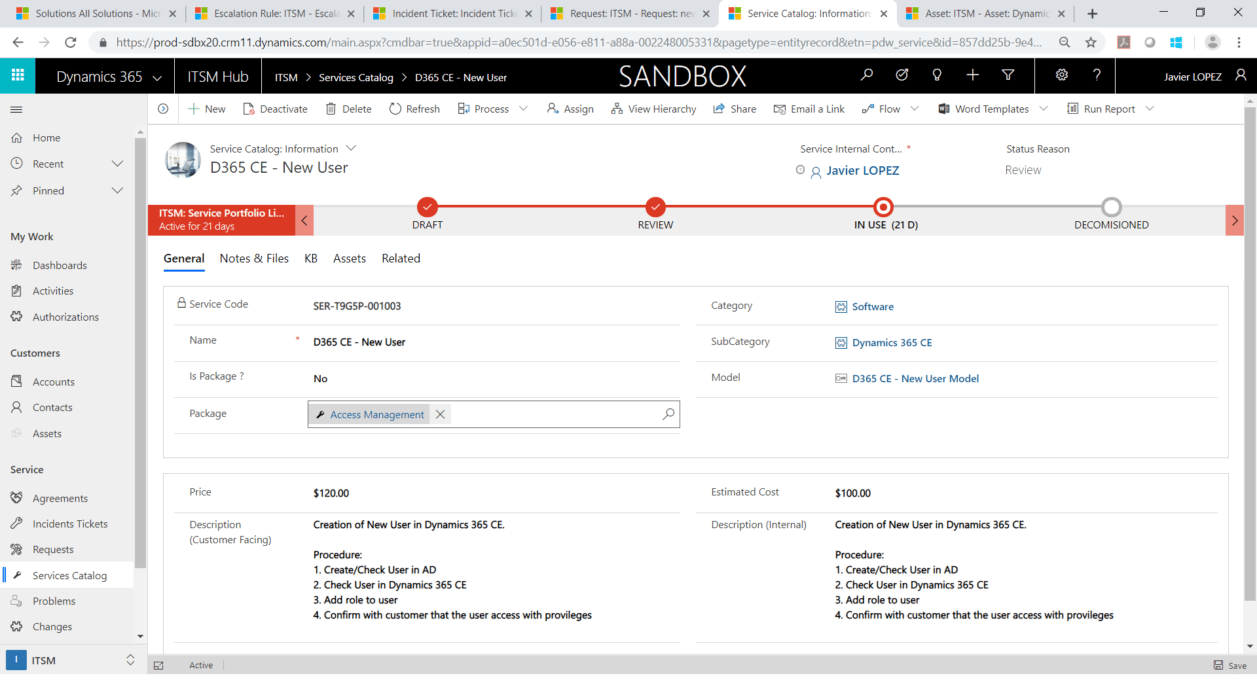Click Email a Link

pos(809,109)
